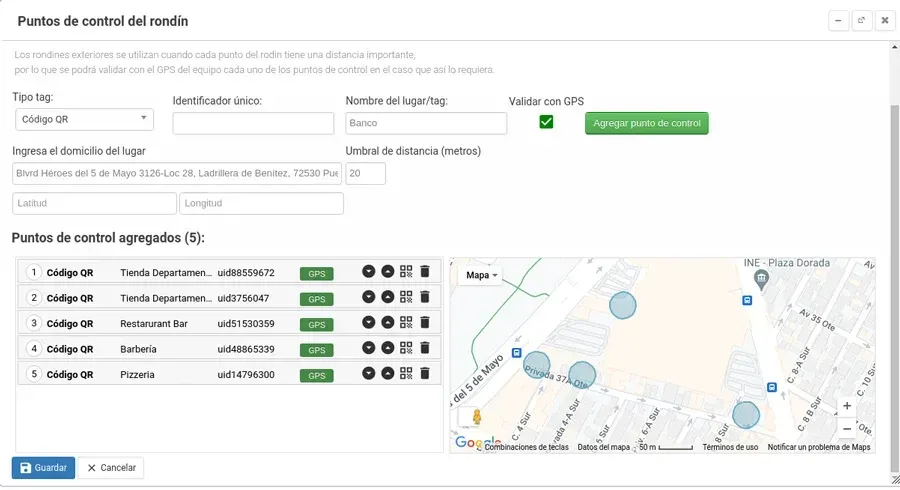Toggle GPS badge on Pizzeria row
Screen dimensions: 900x490
[x=316, y=375]
